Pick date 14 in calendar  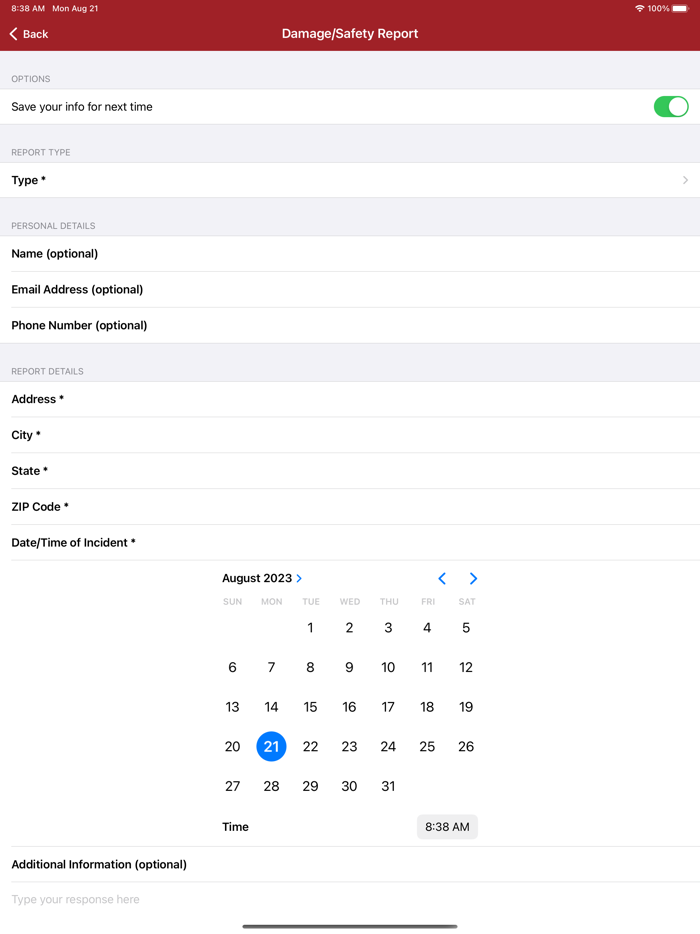pos(271,707)
